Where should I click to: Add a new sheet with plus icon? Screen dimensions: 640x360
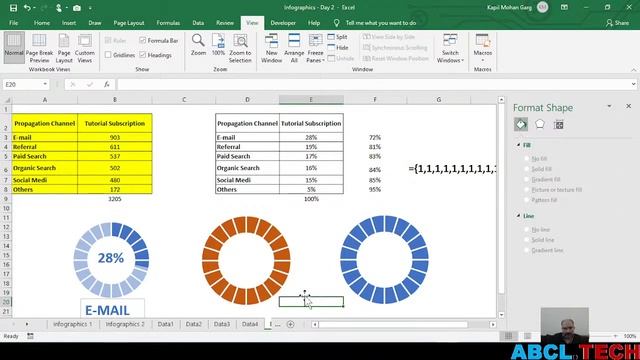point(291,324)
